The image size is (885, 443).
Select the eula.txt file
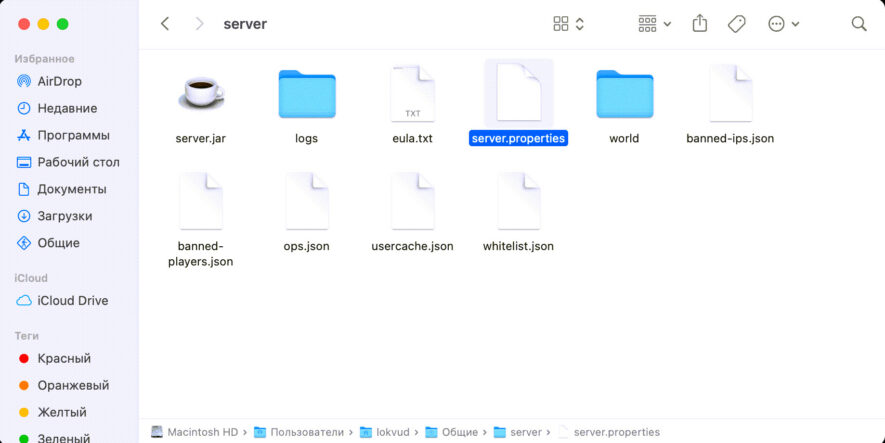(412, 94)
